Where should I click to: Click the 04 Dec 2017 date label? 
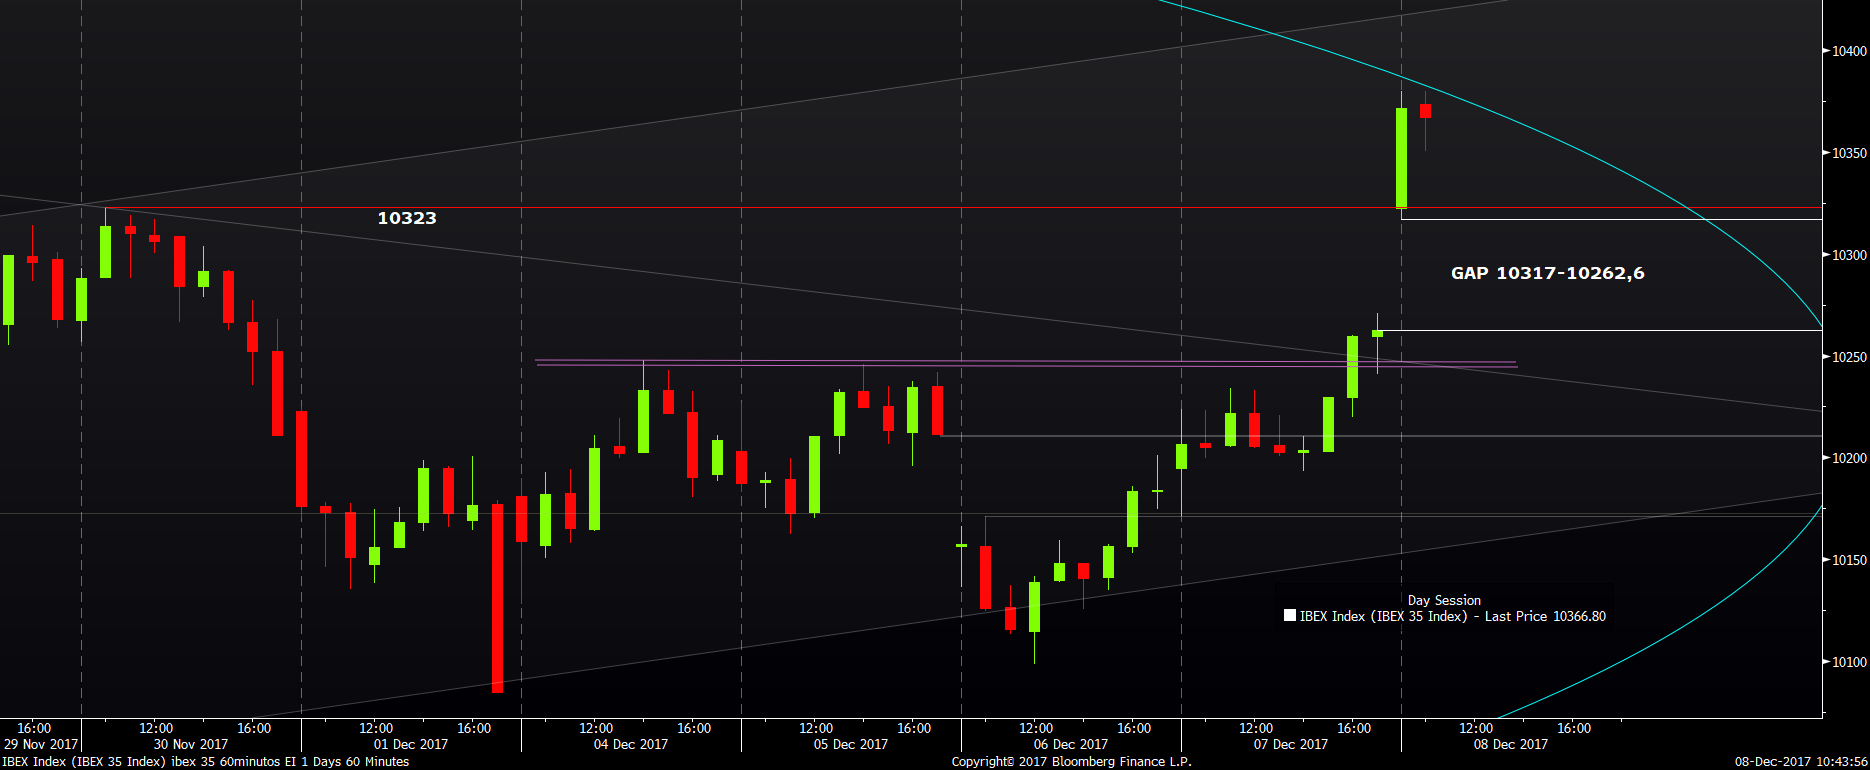tap(630, 744)
